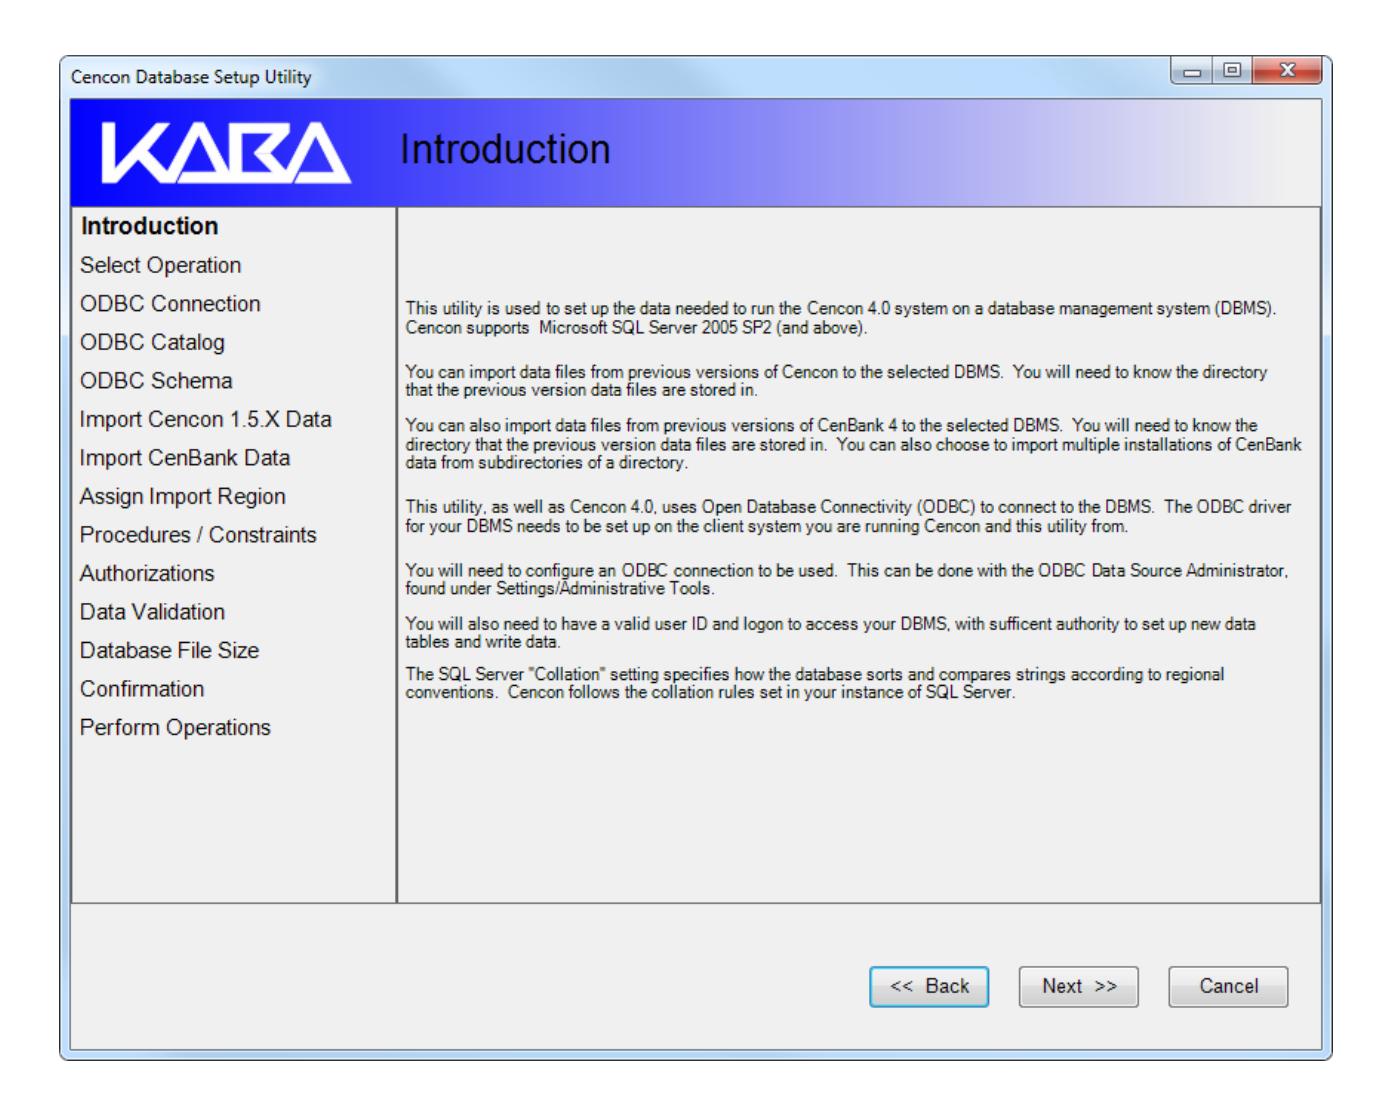The width and height of the screenshot is (1384, 1108).
Task: Click the Cencon Database Setup Utility title
Action: click(191, 77)
